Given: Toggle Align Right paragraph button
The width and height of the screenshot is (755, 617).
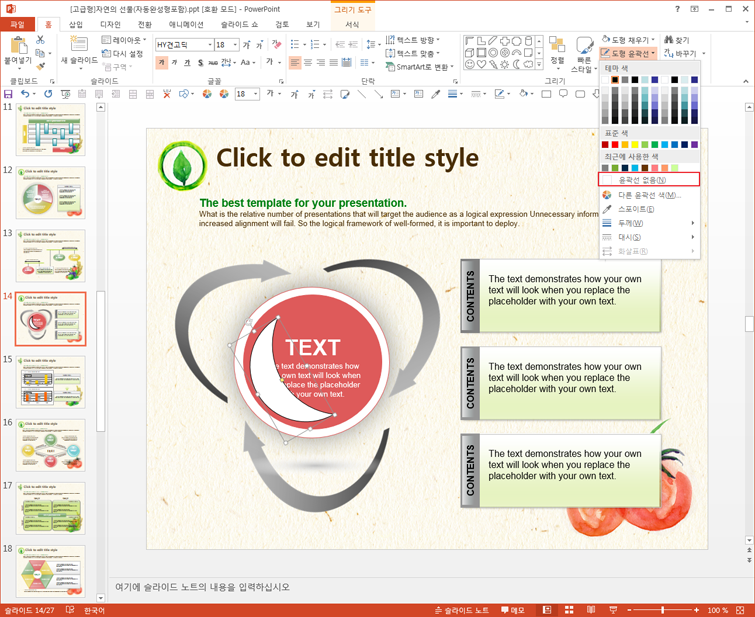Looking at the screenshot, I should pos(320,62).
